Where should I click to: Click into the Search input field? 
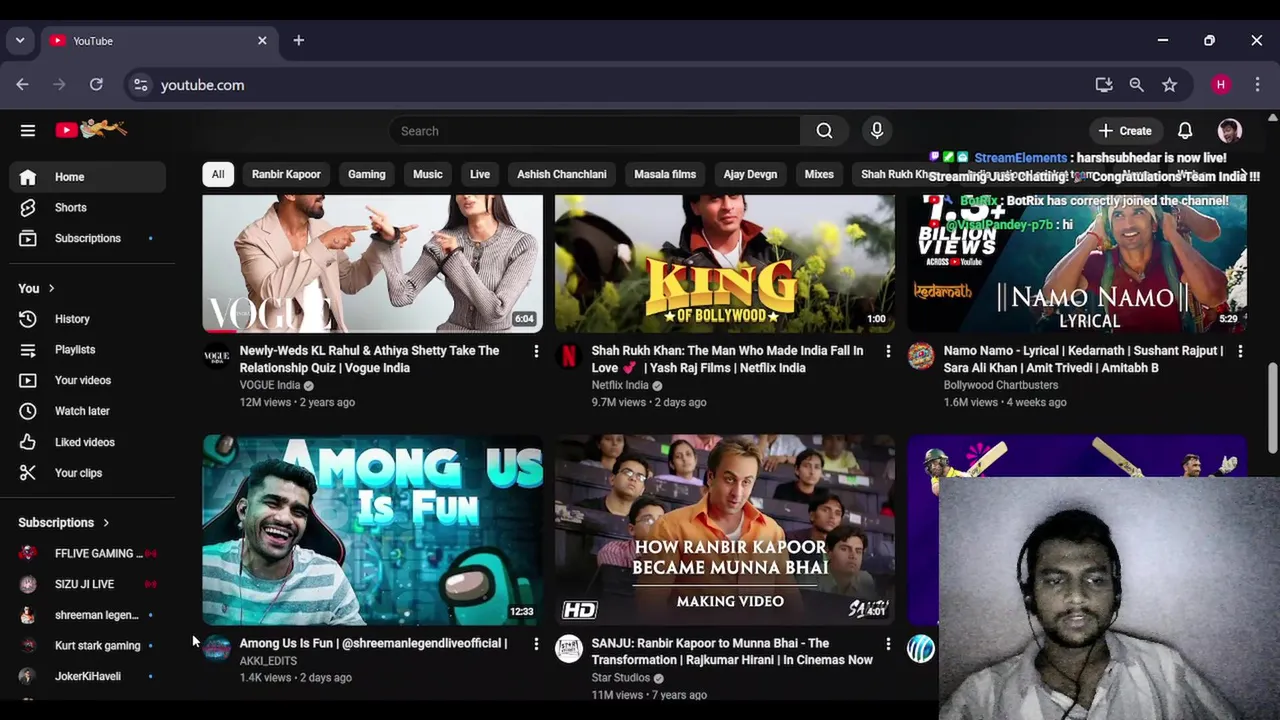click(x=594, y=131)
